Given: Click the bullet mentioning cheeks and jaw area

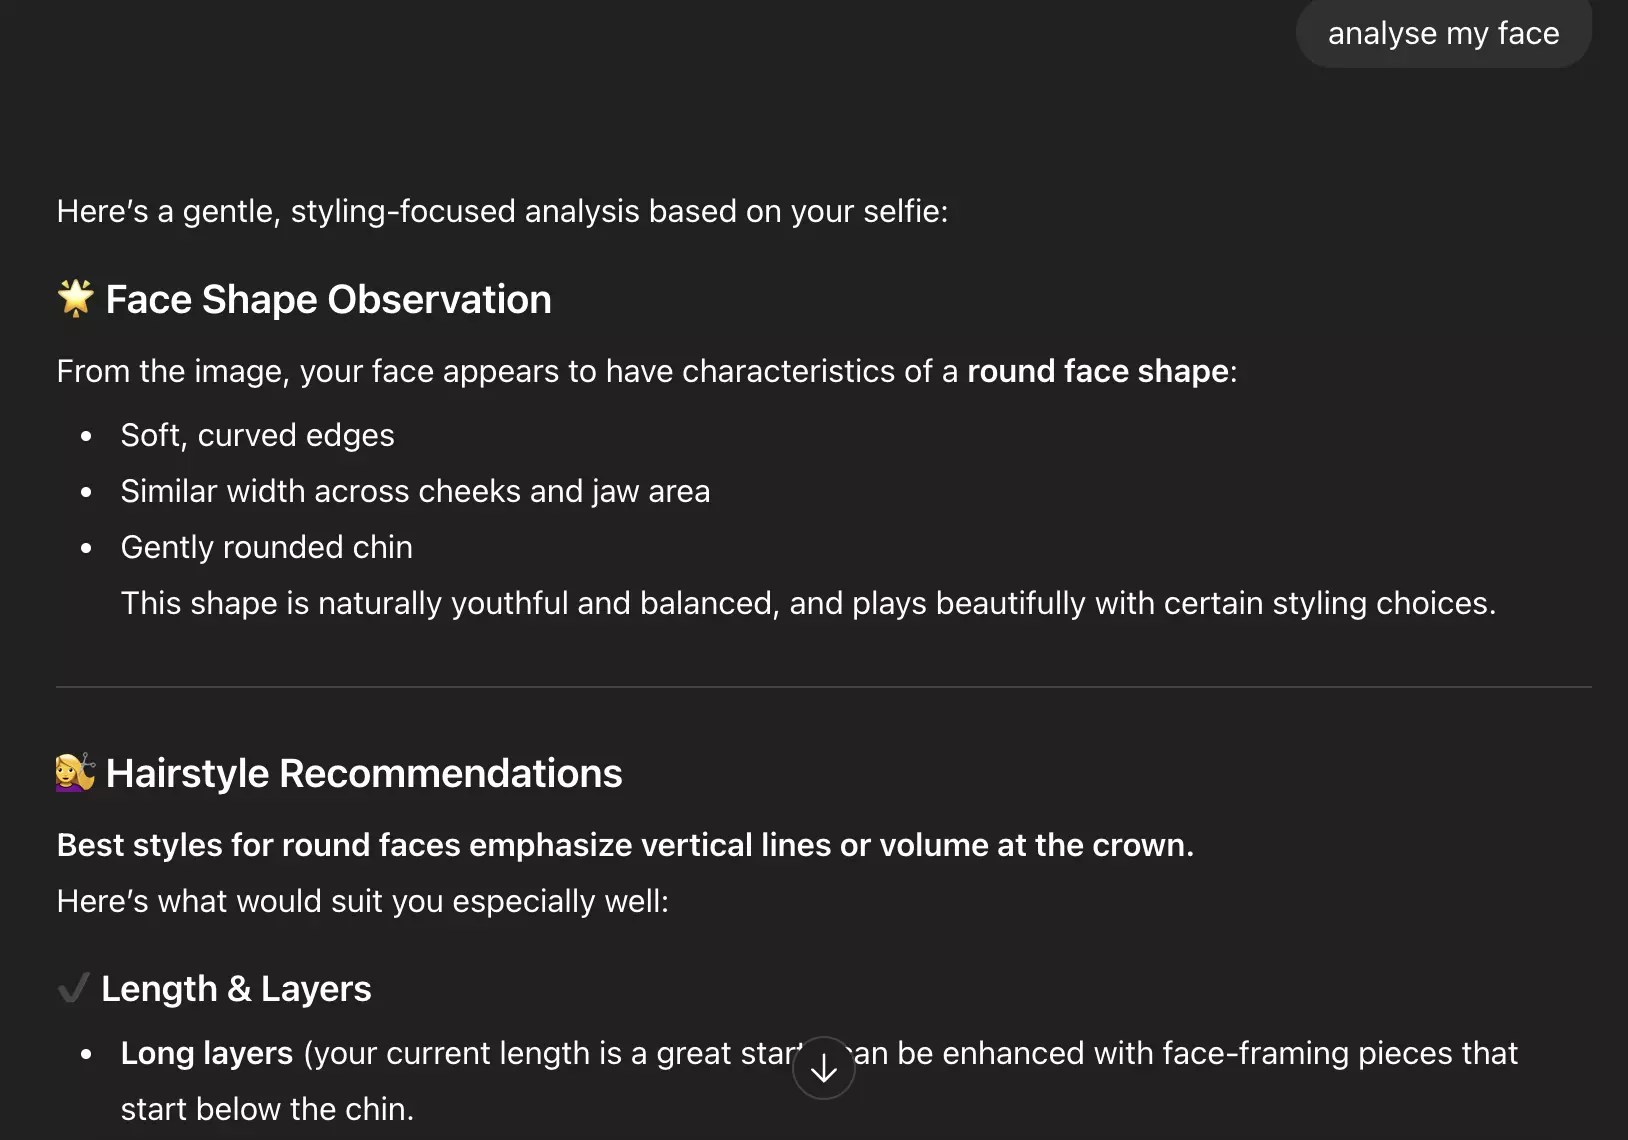Looking at the screenshot, I should click(x=415, y=491).
